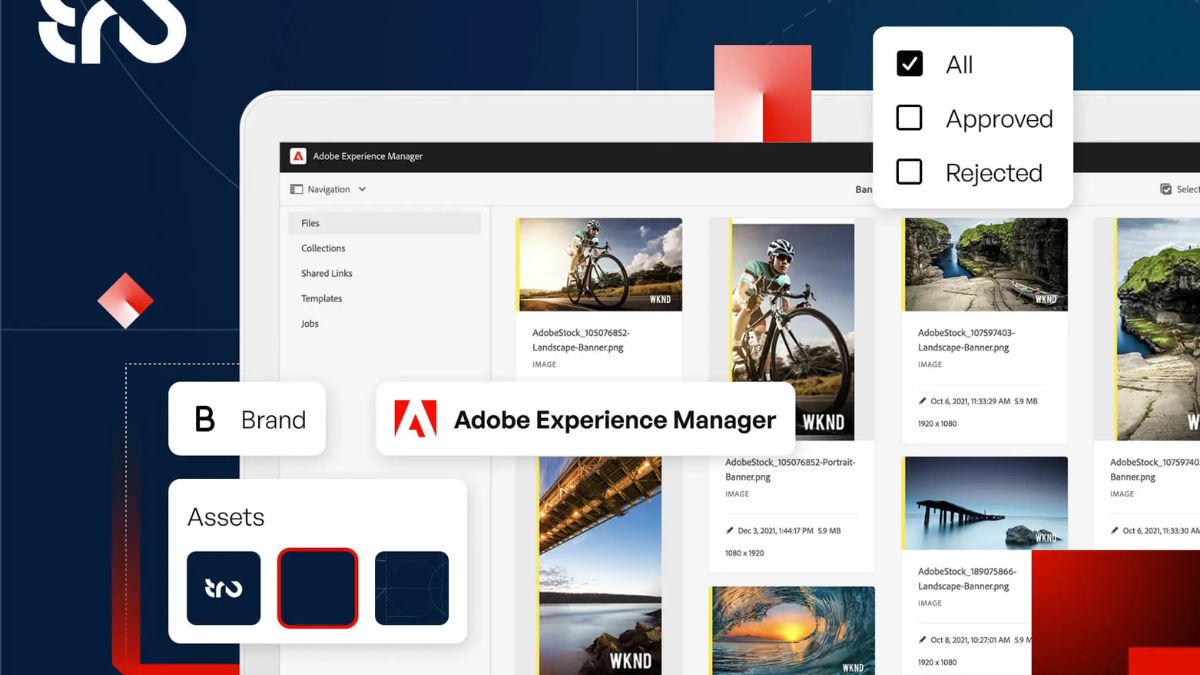This screenshot has height=675, width=1200.
Task: Click file name AdobeStock_189075866-Landscape-Banner.png
Action: 967,579
